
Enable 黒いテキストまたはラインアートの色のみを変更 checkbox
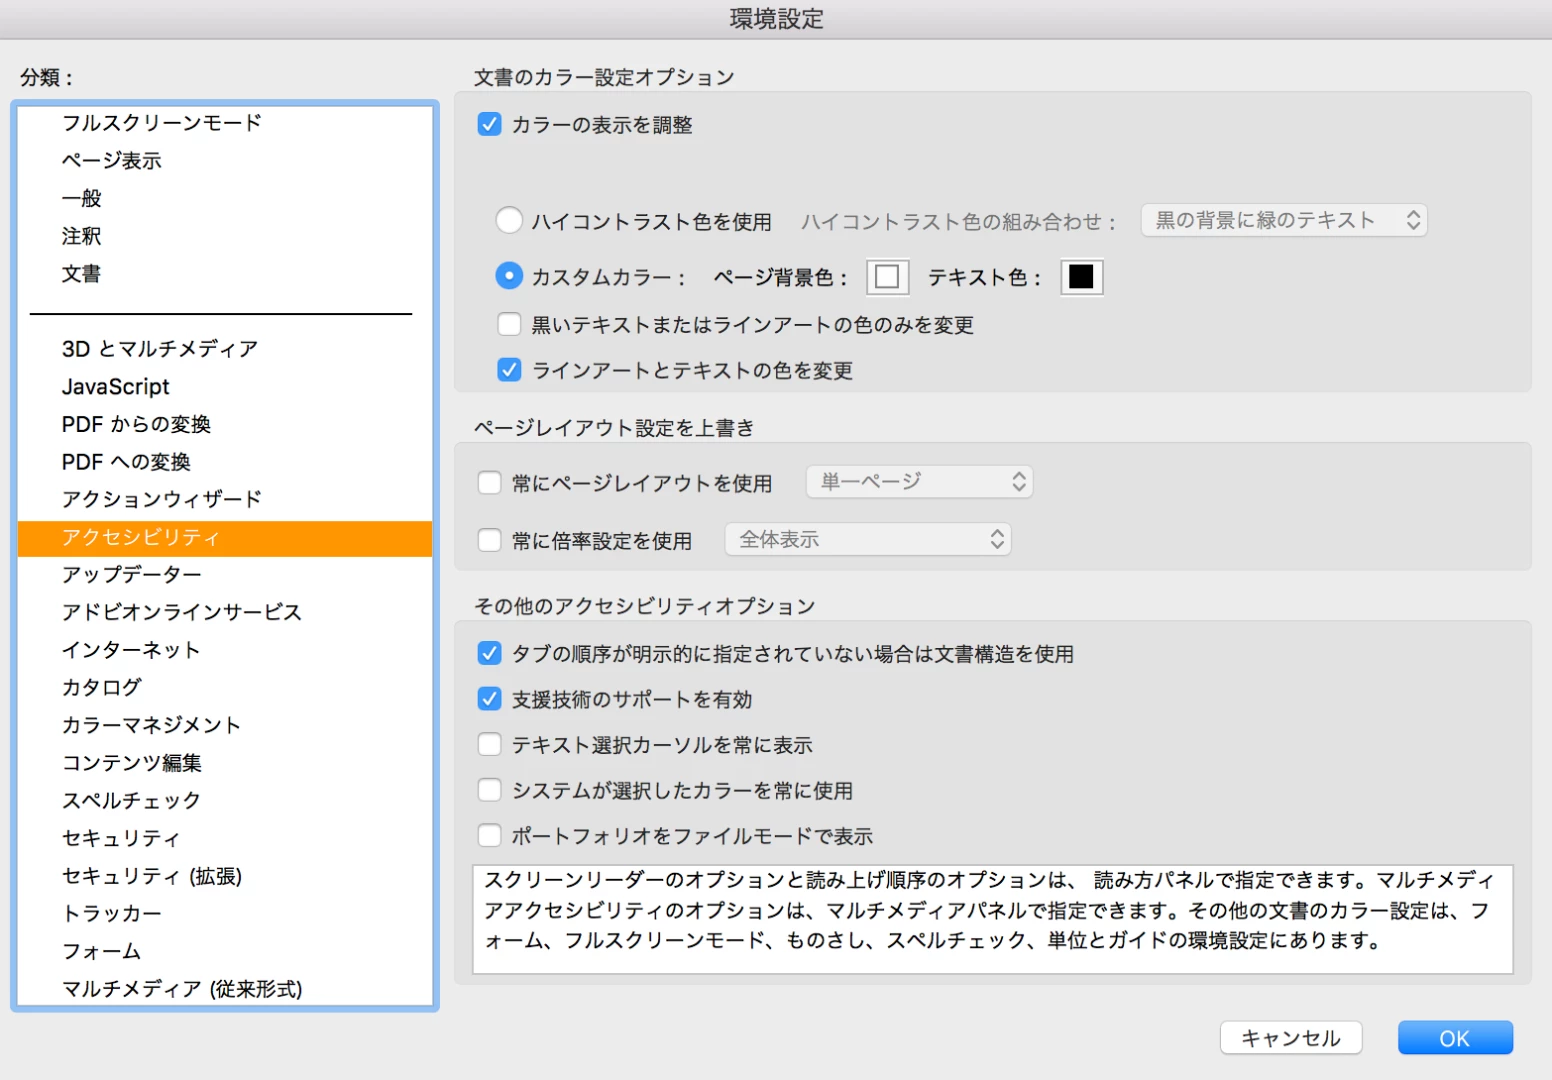coord(509,324)
